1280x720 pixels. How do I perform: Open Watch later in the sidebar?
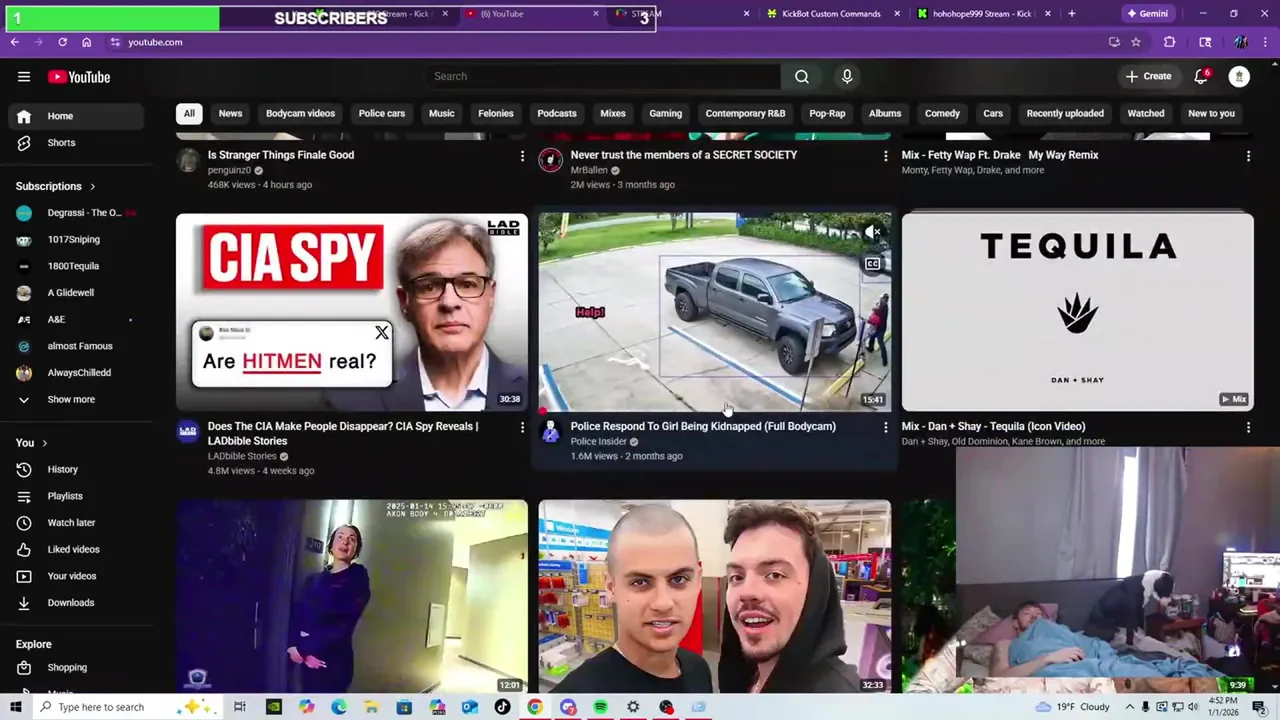pyautogui.click(x=76, y=523)
